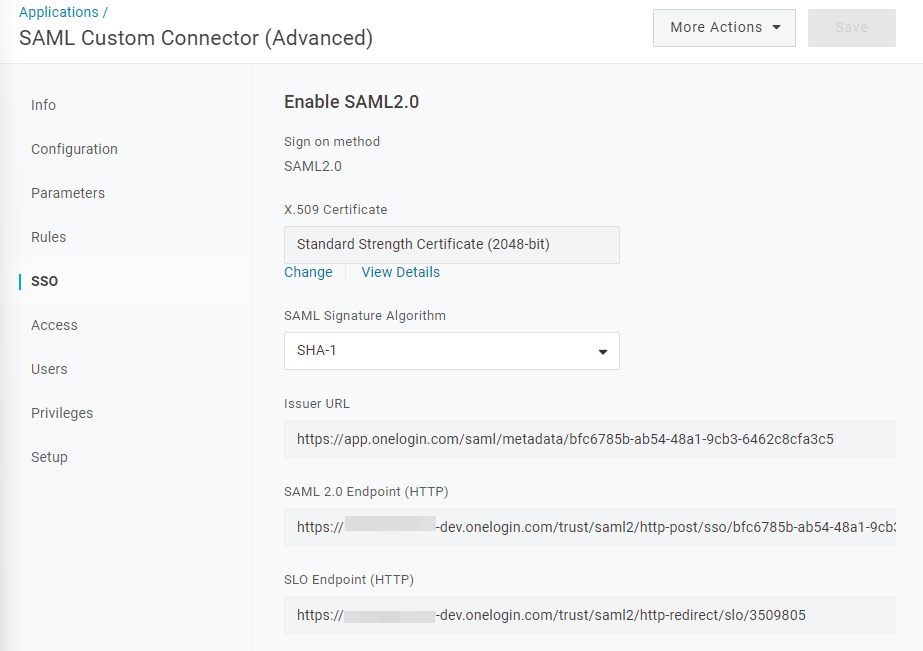This screenshot has height=651, width=923.
Task: Expand the SAML Signature Algorithm dropdown
Action: [451, 351]
